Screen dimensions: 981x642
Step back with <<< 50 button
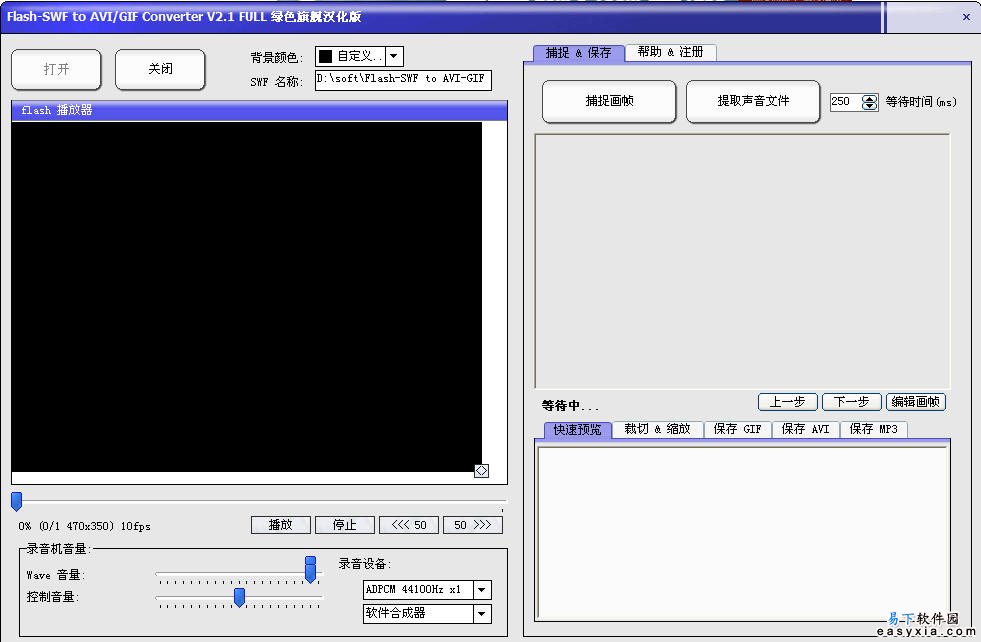click(409, 525)
